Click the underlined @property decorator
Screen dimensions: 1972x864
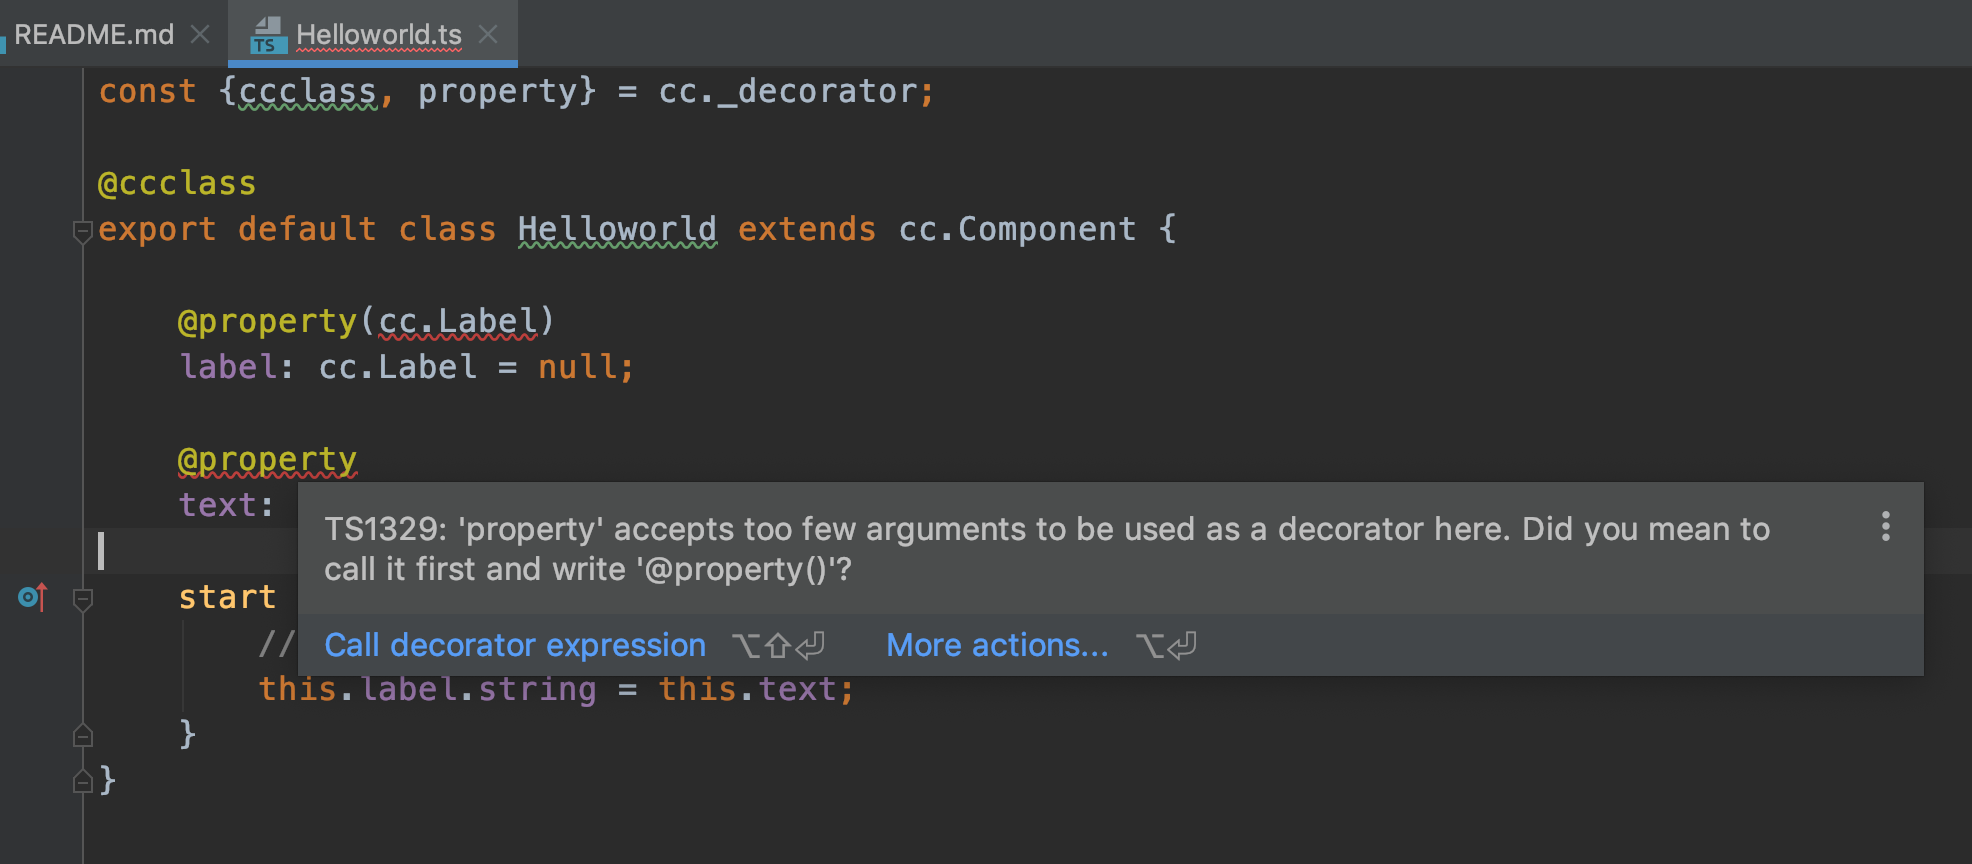coord(267,460)
